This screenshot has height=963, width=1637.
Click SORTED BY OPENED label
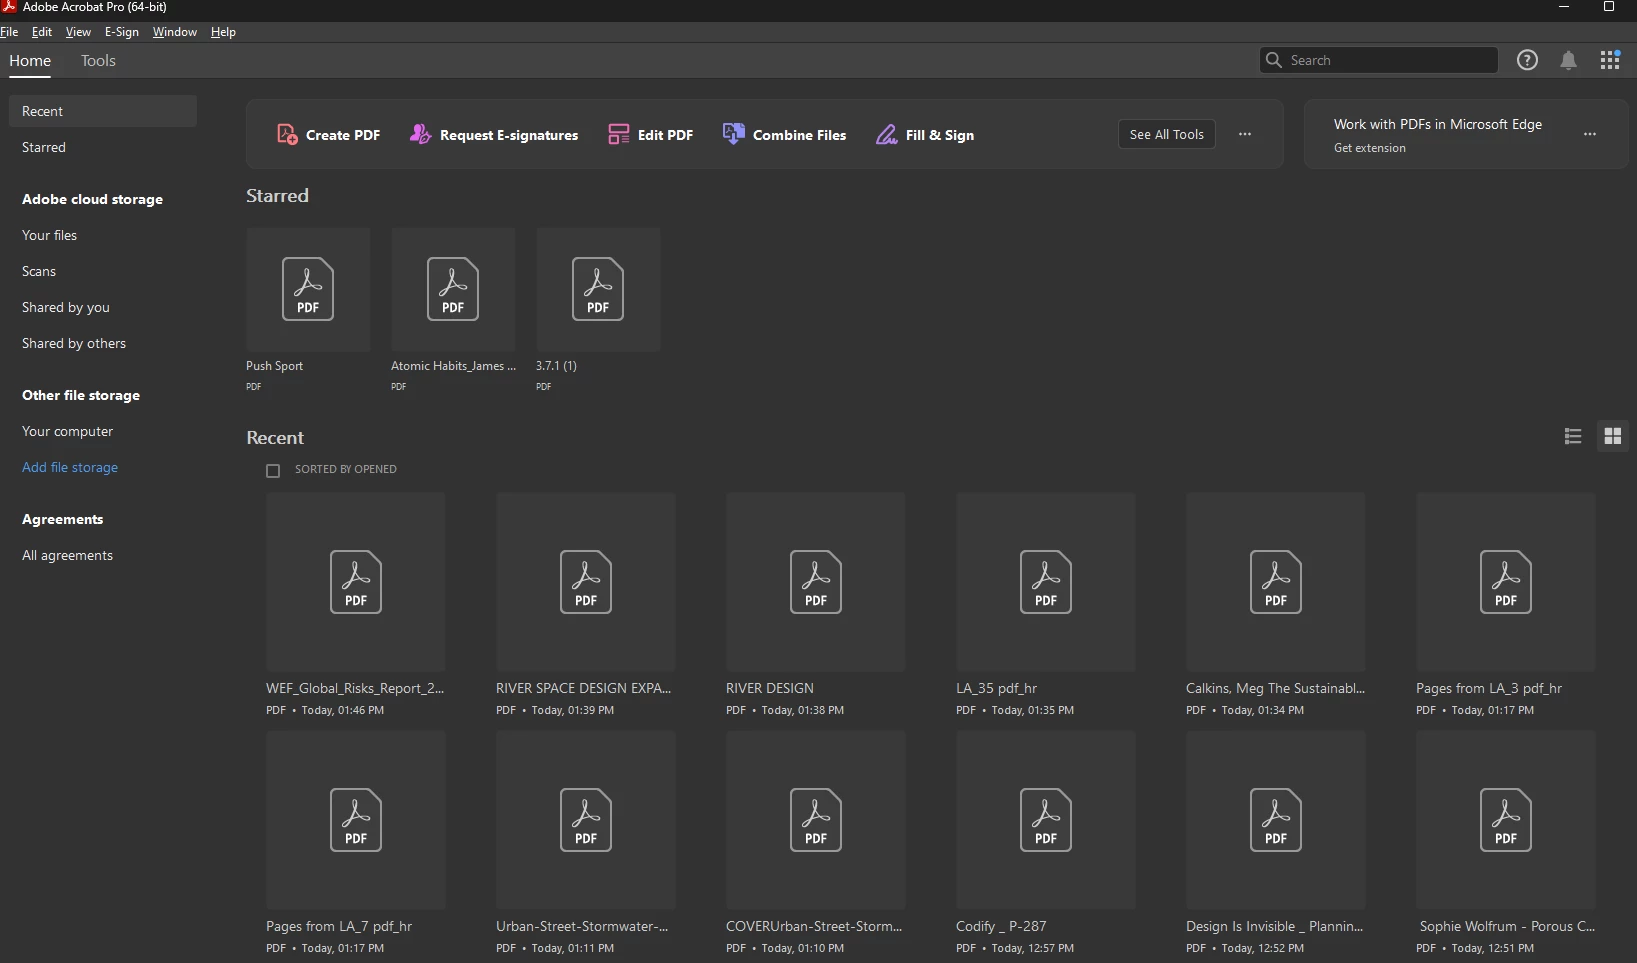(346, 469)
